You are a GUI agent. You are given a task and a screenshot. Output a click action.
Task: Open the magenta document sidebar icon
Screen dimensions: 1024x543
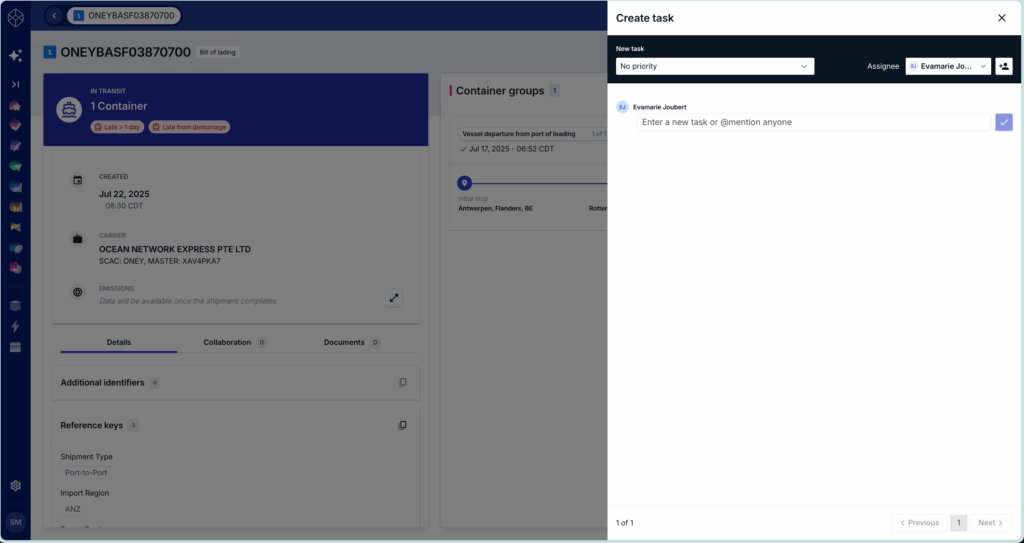pyautogui.click(x=16, y=268)
